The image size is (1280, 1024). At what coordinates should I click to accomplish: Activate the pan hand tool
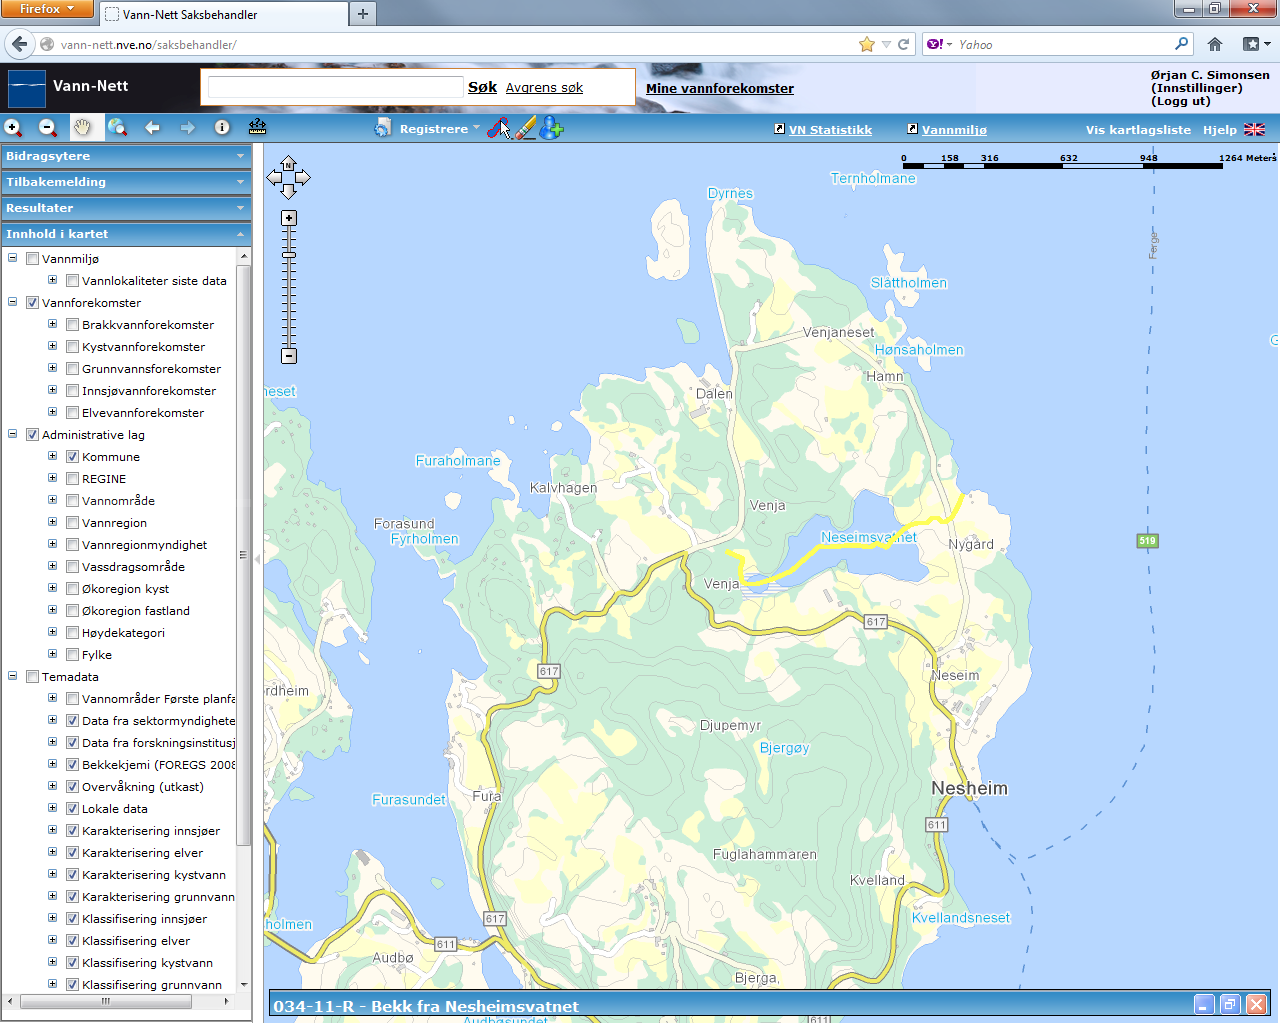[82, 127]
